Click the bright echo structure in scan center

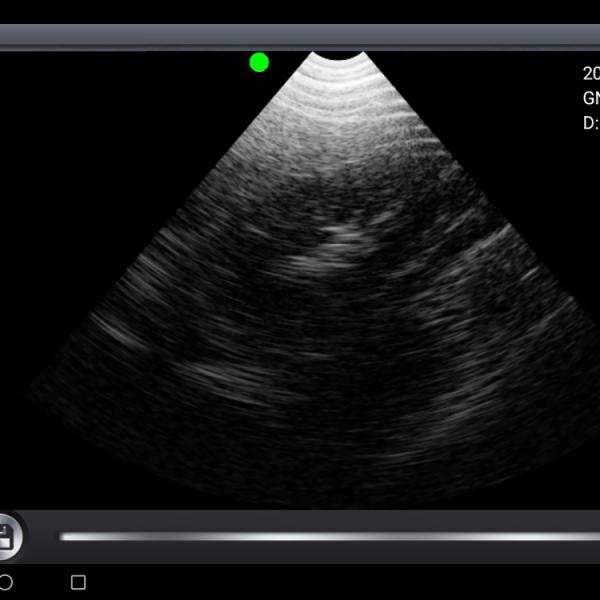pos(338,242)
